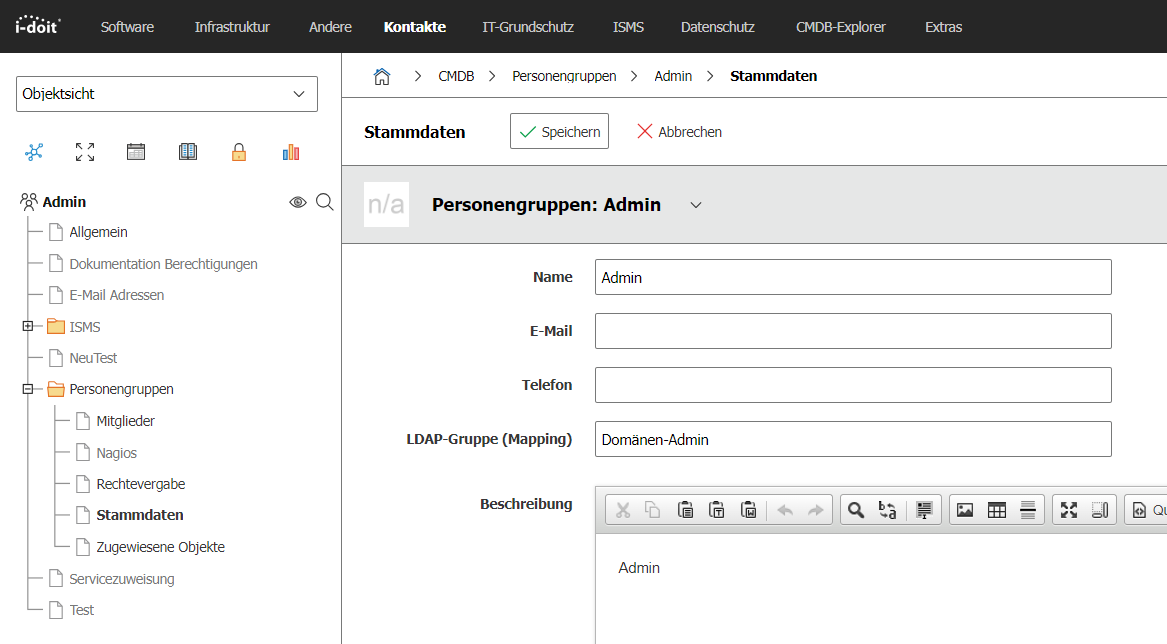The image size is (1167, 644).
Task: Click the Show Blocks icon in editor
Action: coord(1100,510)
